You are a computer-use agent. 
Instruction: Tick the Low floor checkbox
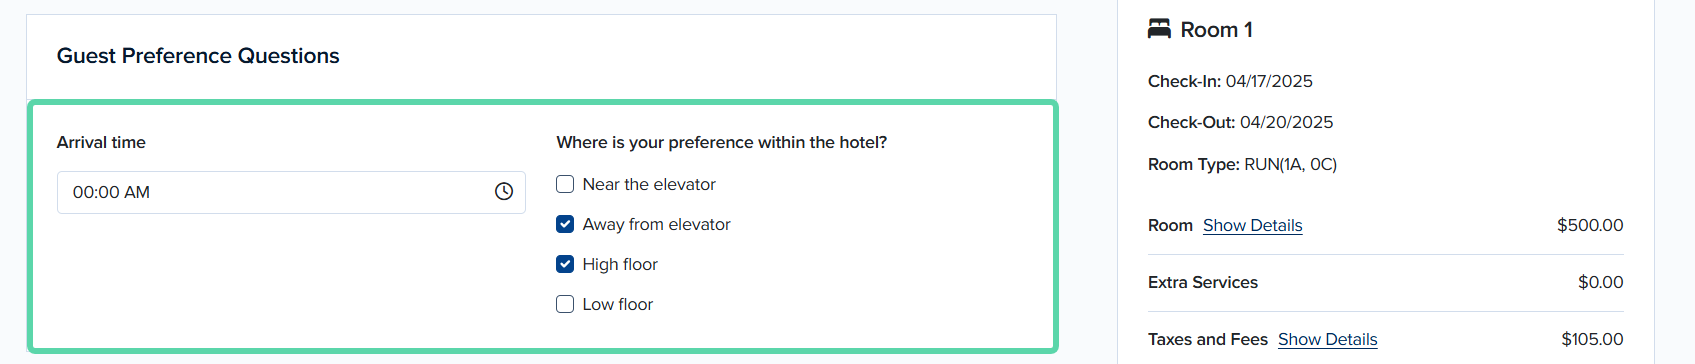tap(565, 304)
